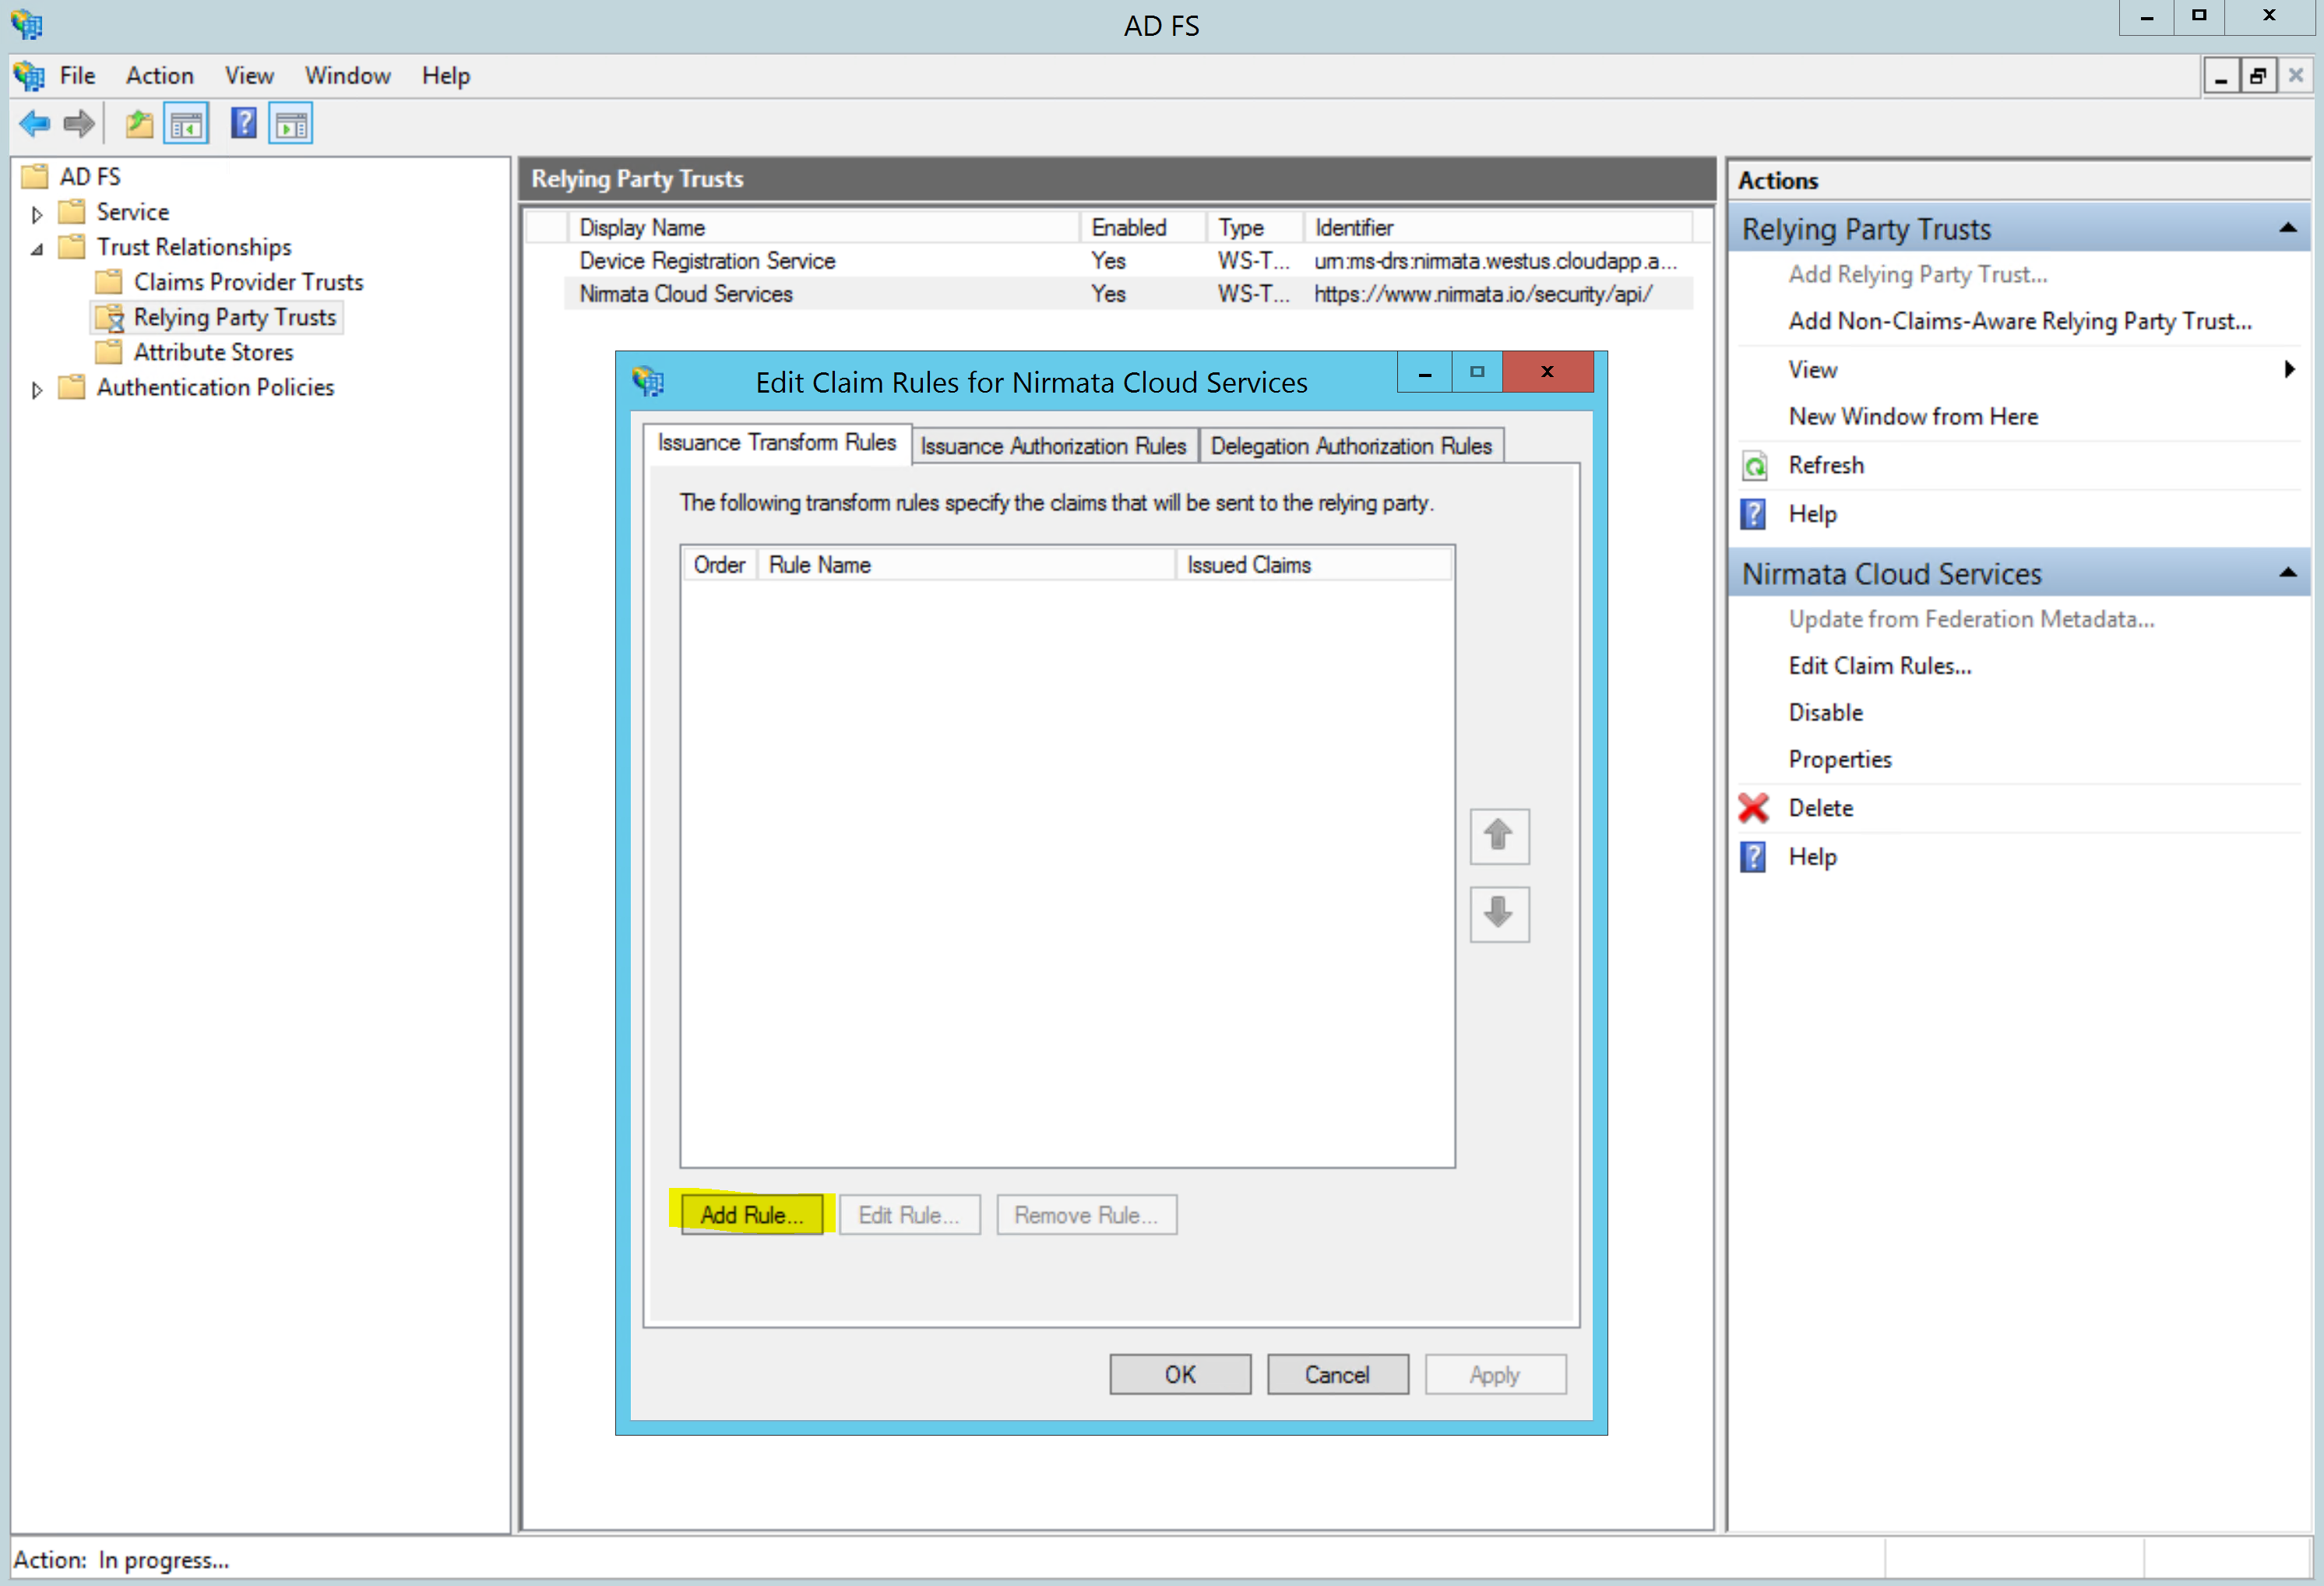This screenshot has width=2324, height=1586.
Task: Click the Back arrow toolbar icon
Action: click(34, 124)
